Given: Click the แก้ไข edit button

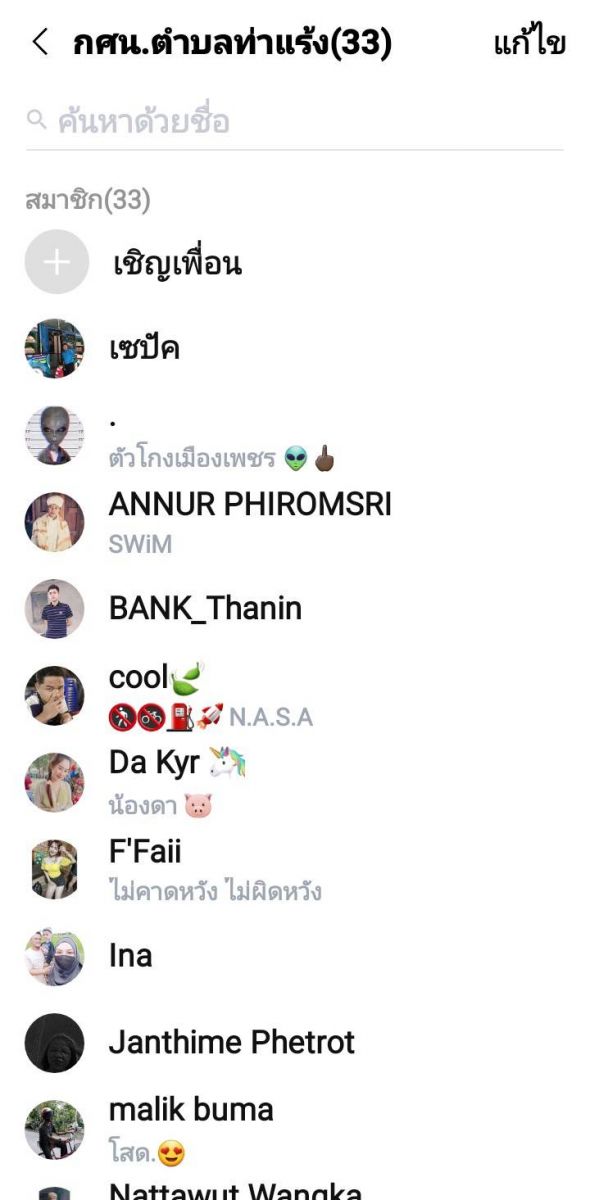Looking at the screenshot, I should 530,44.
